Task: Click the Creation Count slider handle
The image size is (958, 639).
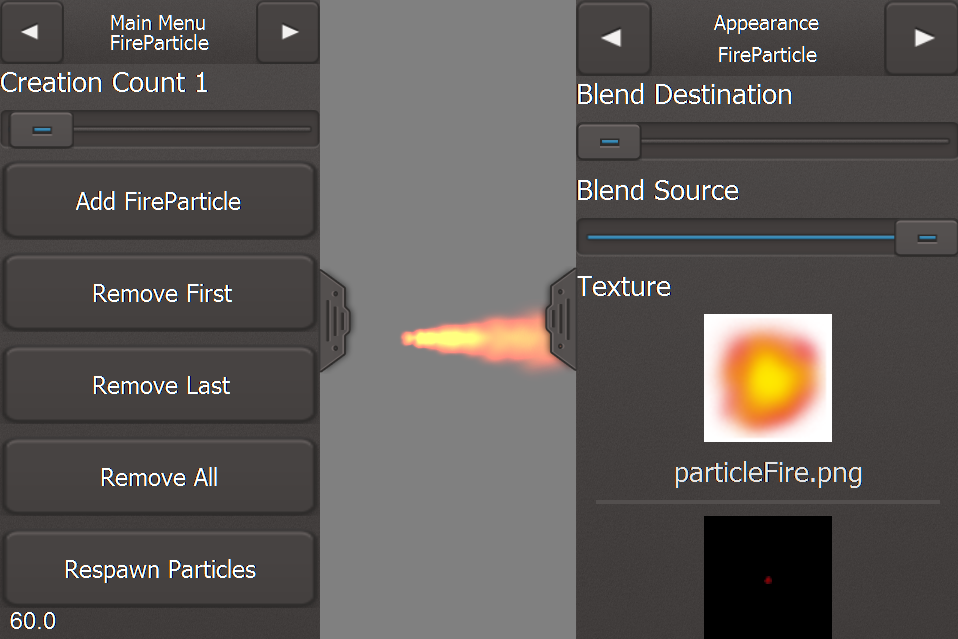Action: click(x=42, y=130)
